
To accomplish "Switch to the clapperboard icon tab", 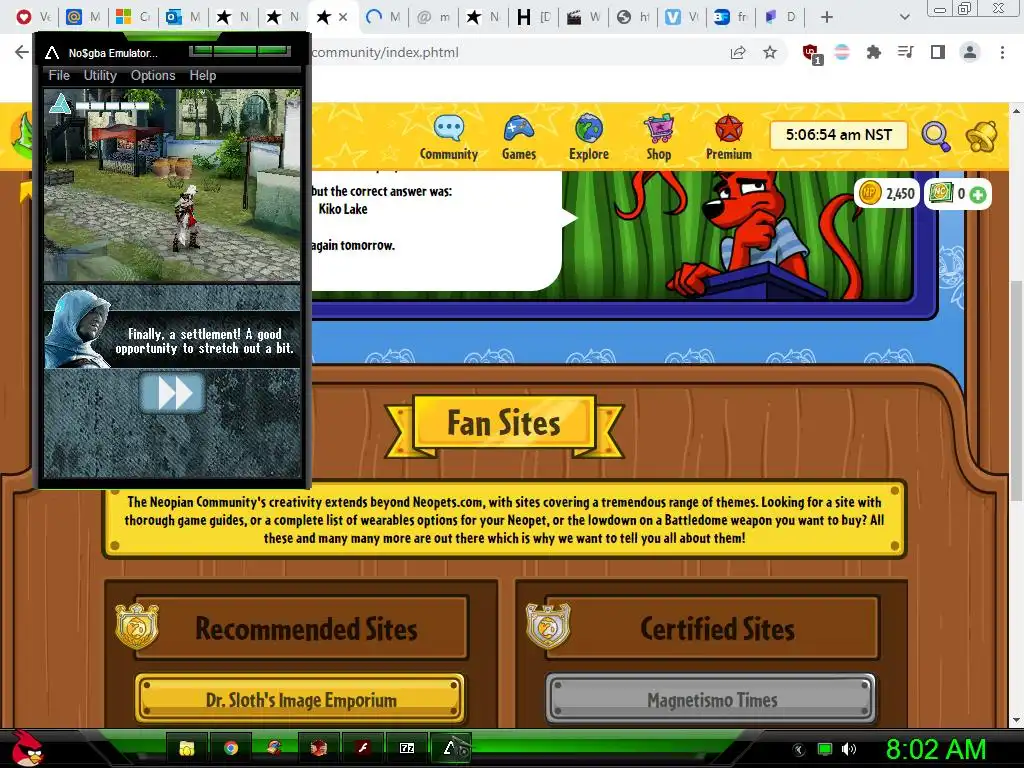I will pyautogui.click(x=584, y=18).
